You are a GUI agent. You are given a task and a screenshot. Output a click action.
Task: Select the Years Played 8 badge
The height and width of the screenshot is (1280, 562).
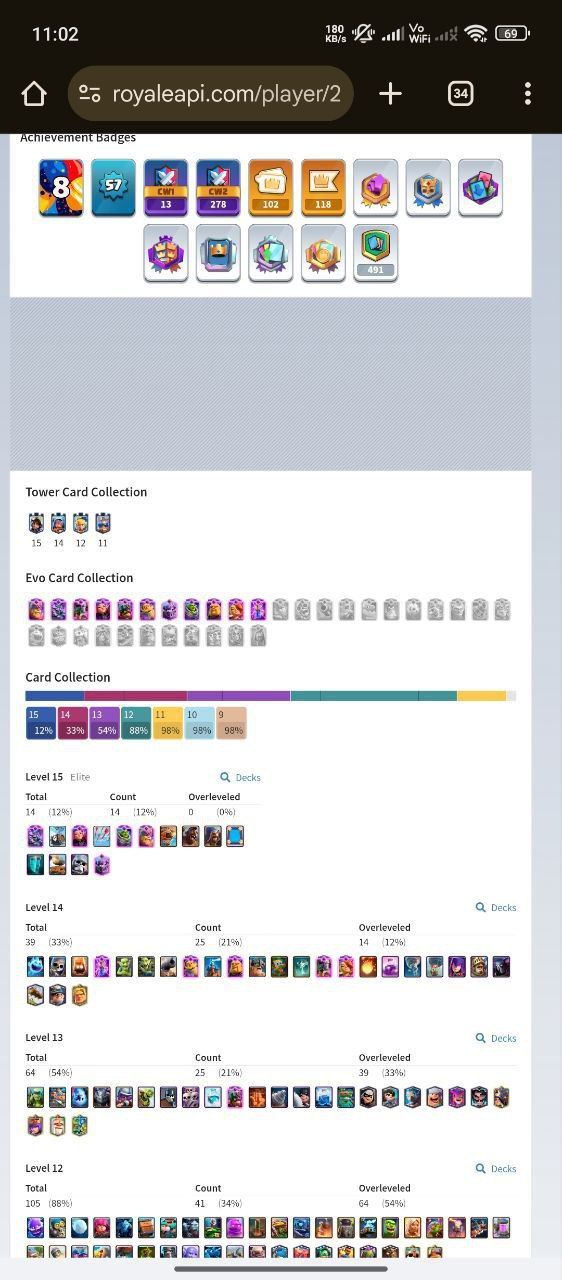coord(61,188)
